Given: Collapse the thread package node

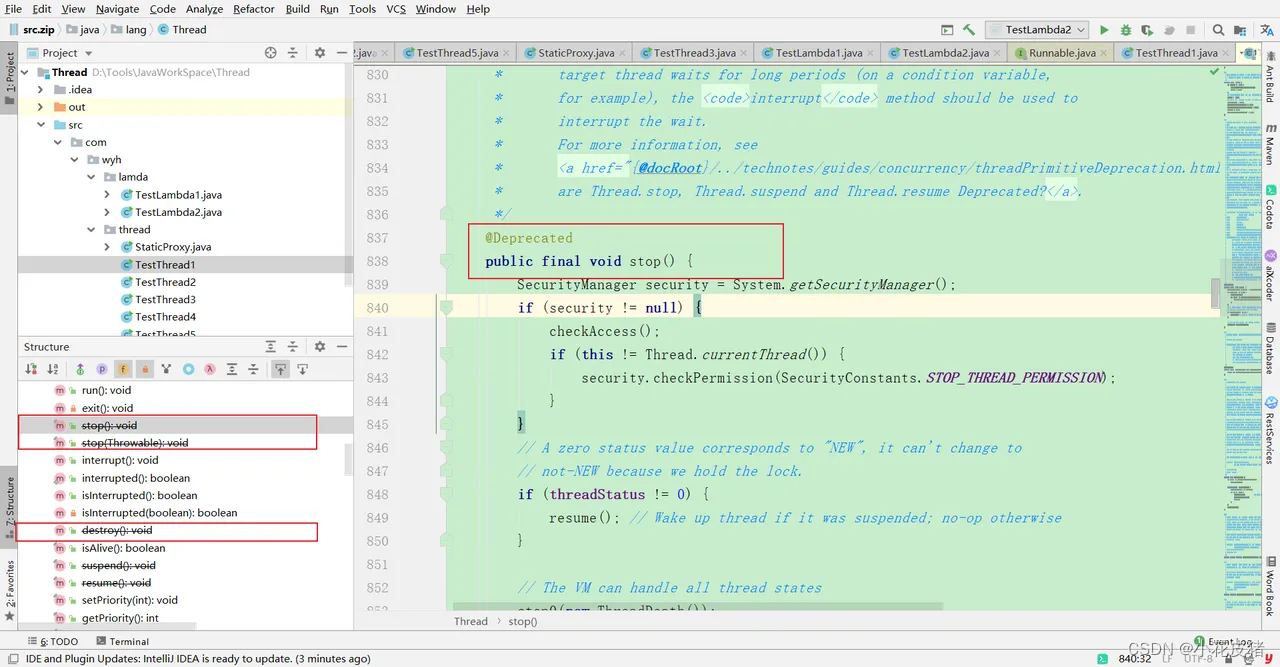Looking at the screenshot, I should (91, 230).
